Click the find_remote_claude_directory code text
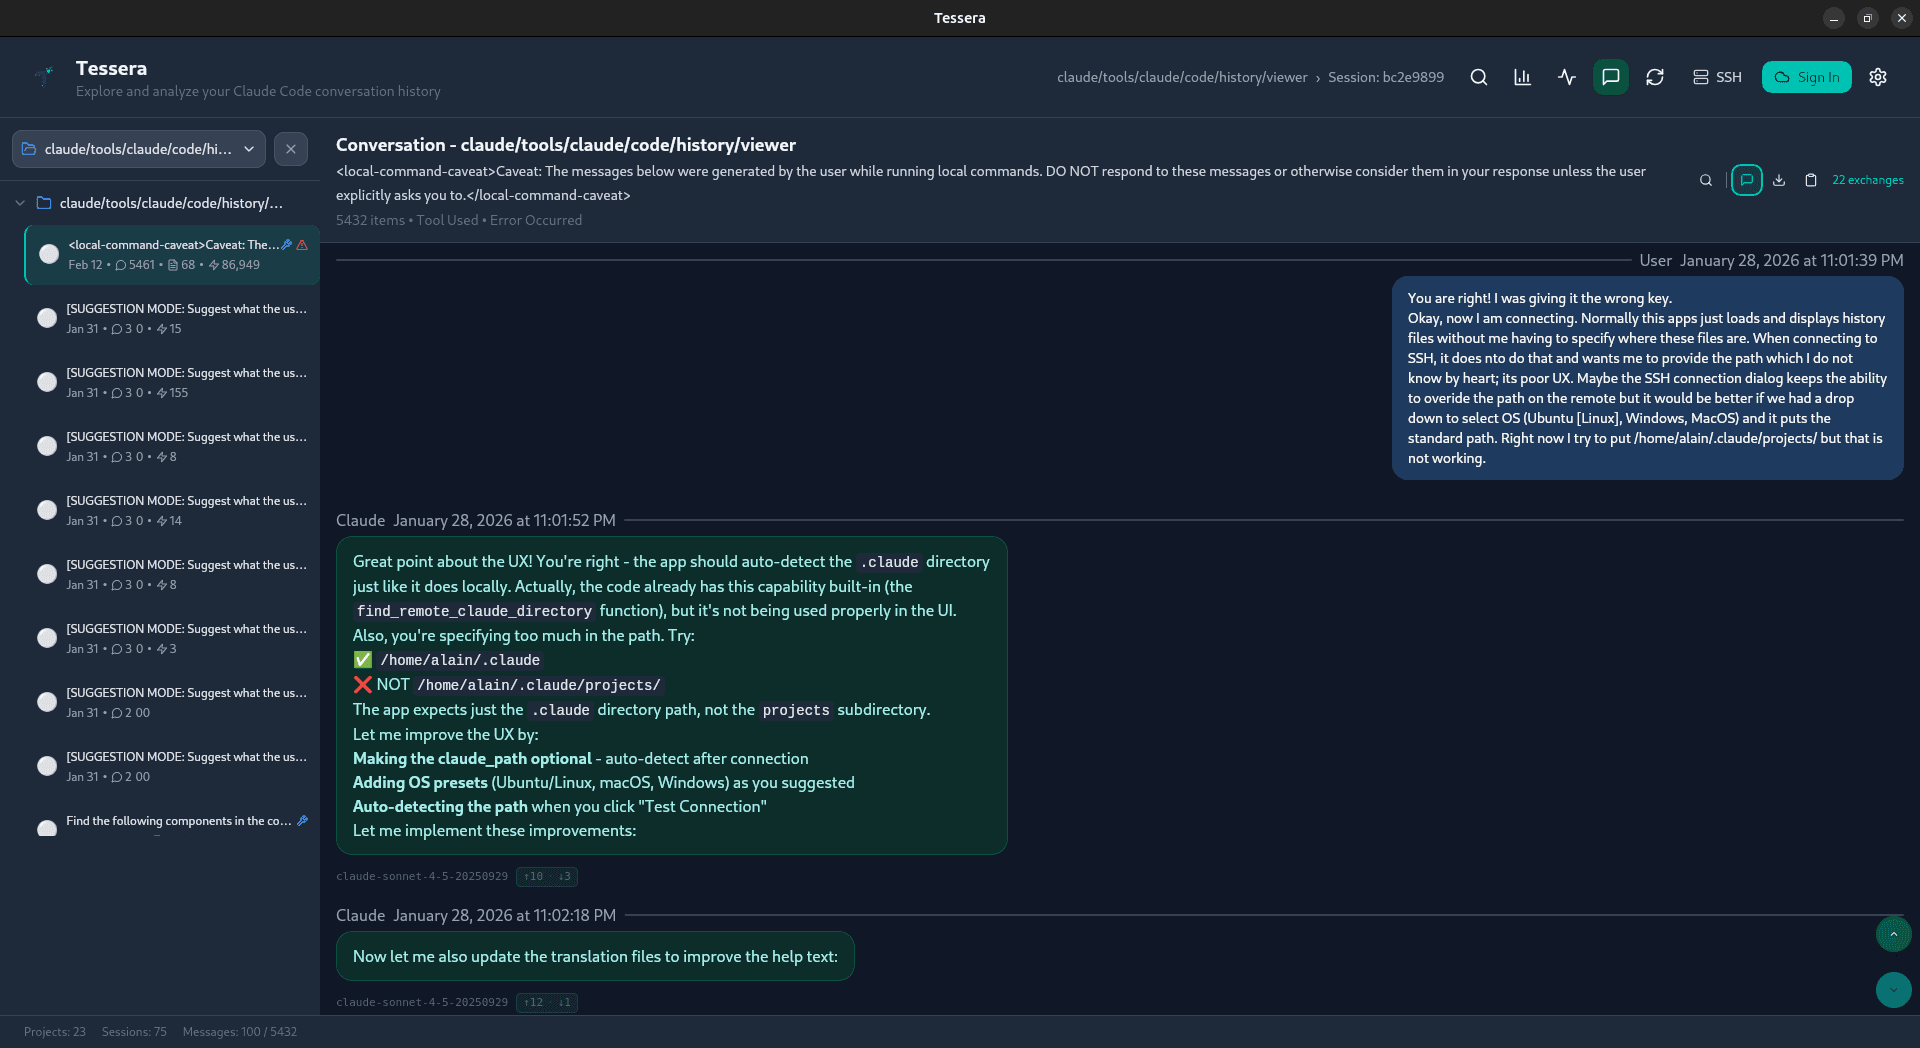Viewport: 1920px width, 1048px height. [x=474, y=611]
